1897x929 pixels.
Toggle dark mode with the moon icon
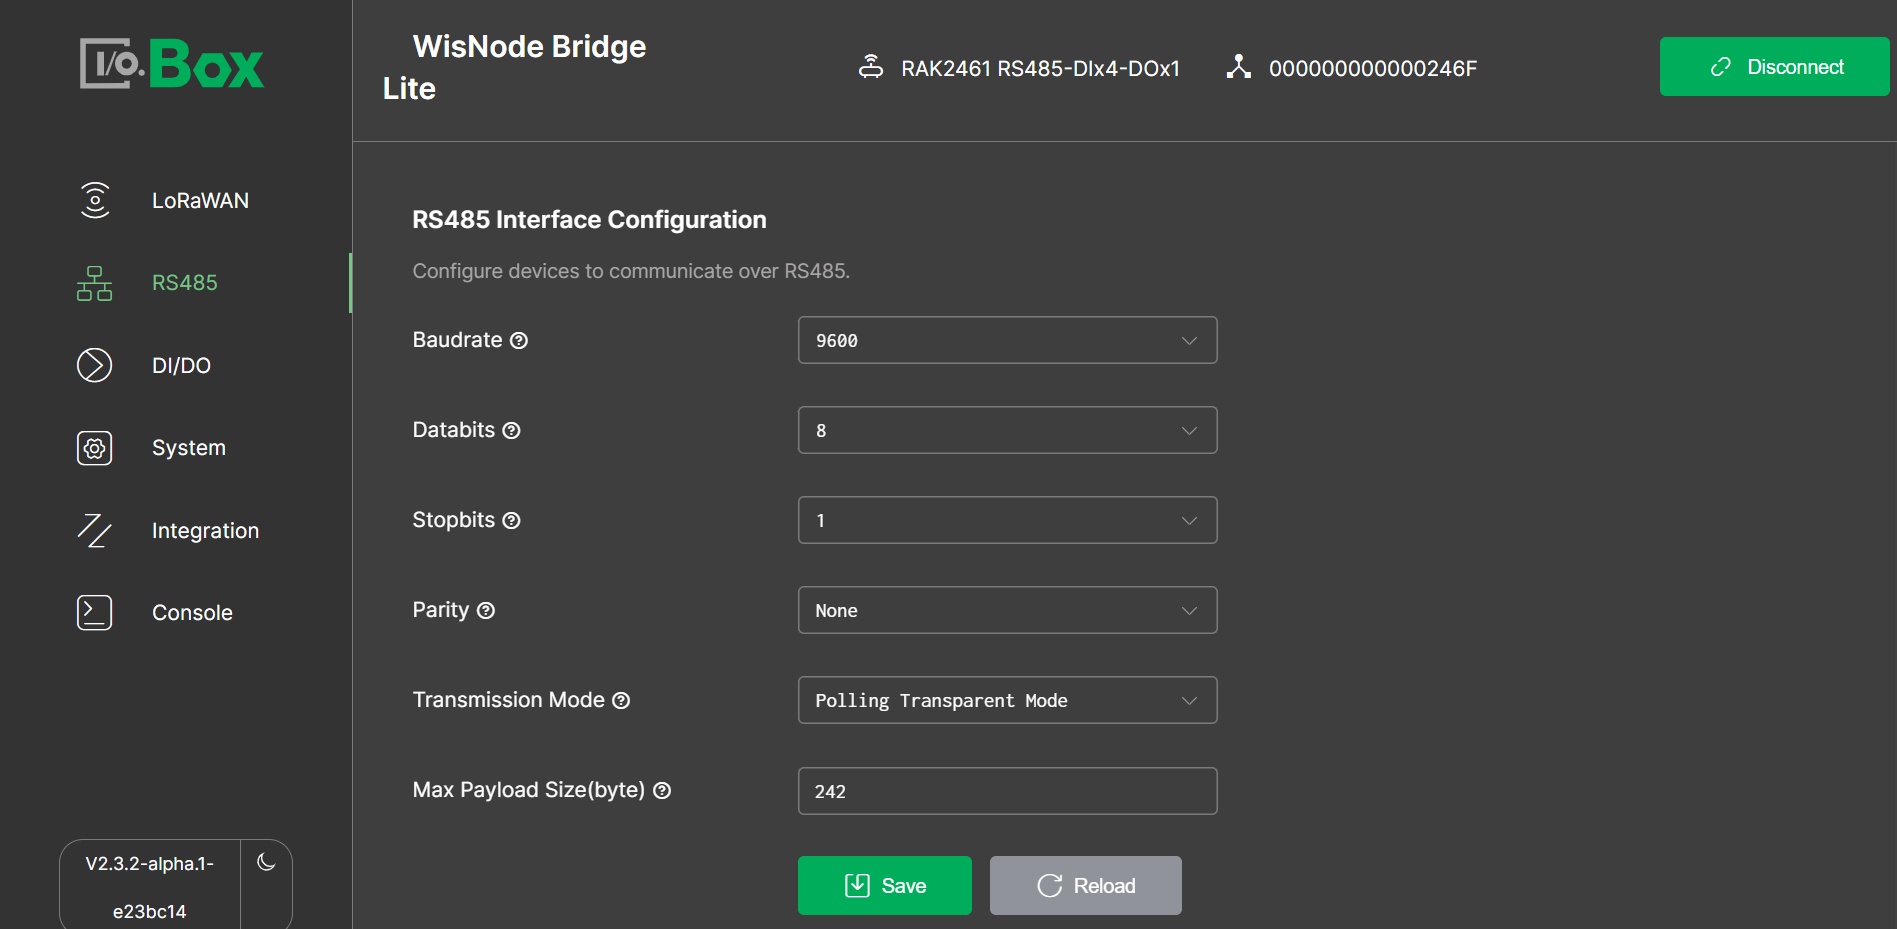click(x=266, y=862)
